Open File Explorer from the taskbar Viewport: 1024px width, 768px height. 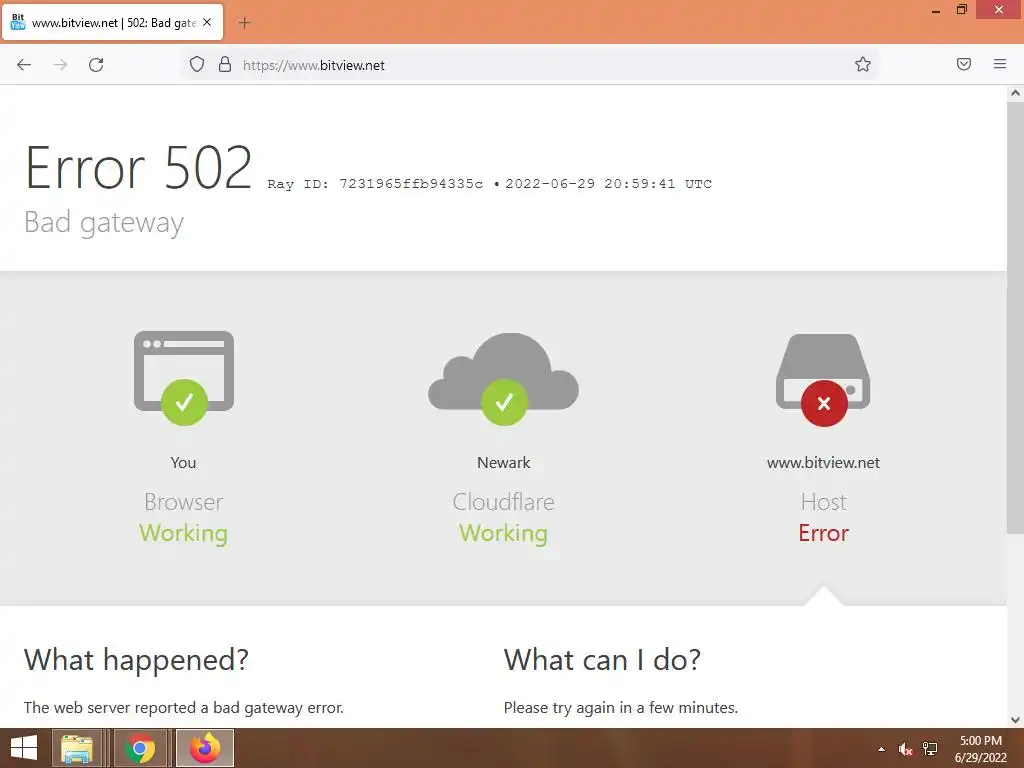pos(76,748)
